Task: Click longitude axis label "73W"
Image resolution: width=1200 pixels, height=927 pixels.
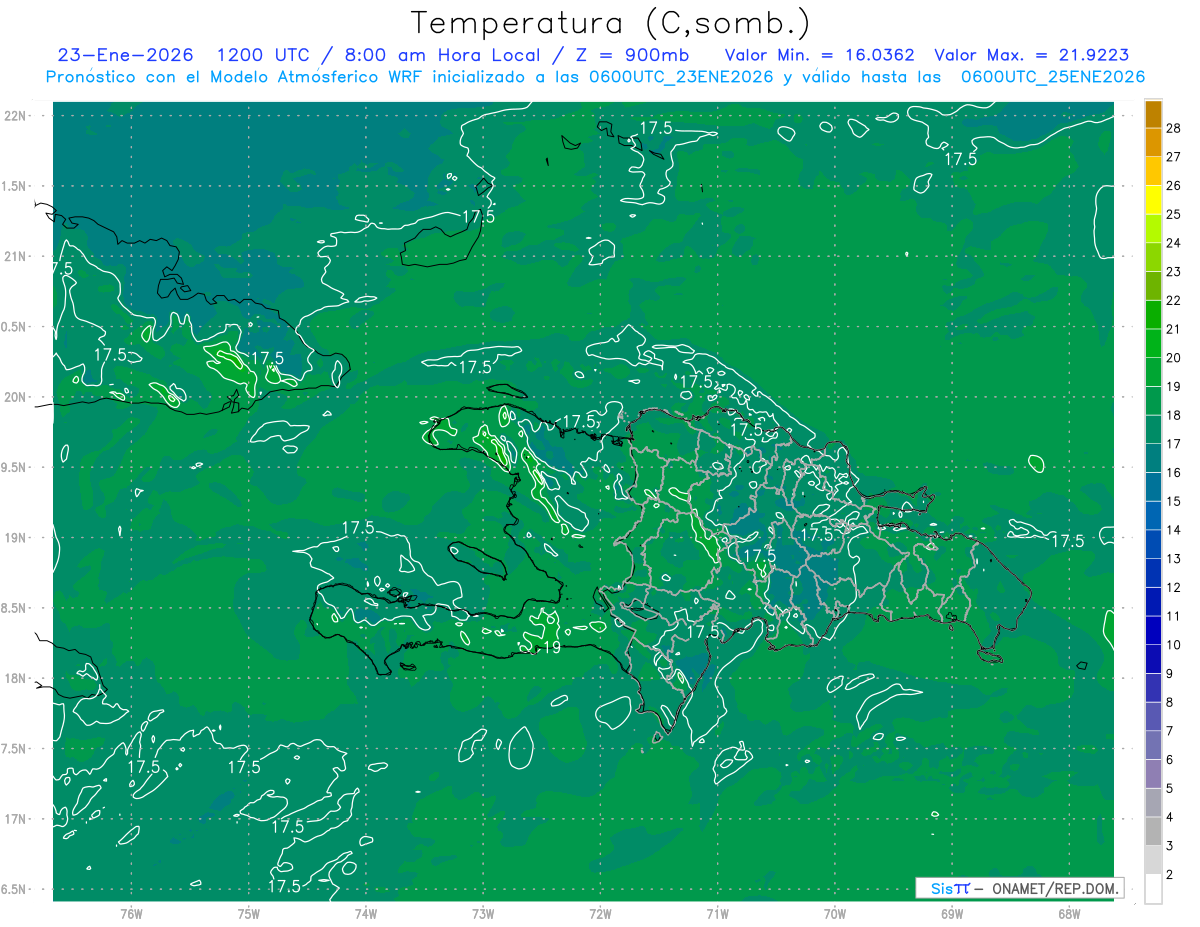Action: point(483,913)
